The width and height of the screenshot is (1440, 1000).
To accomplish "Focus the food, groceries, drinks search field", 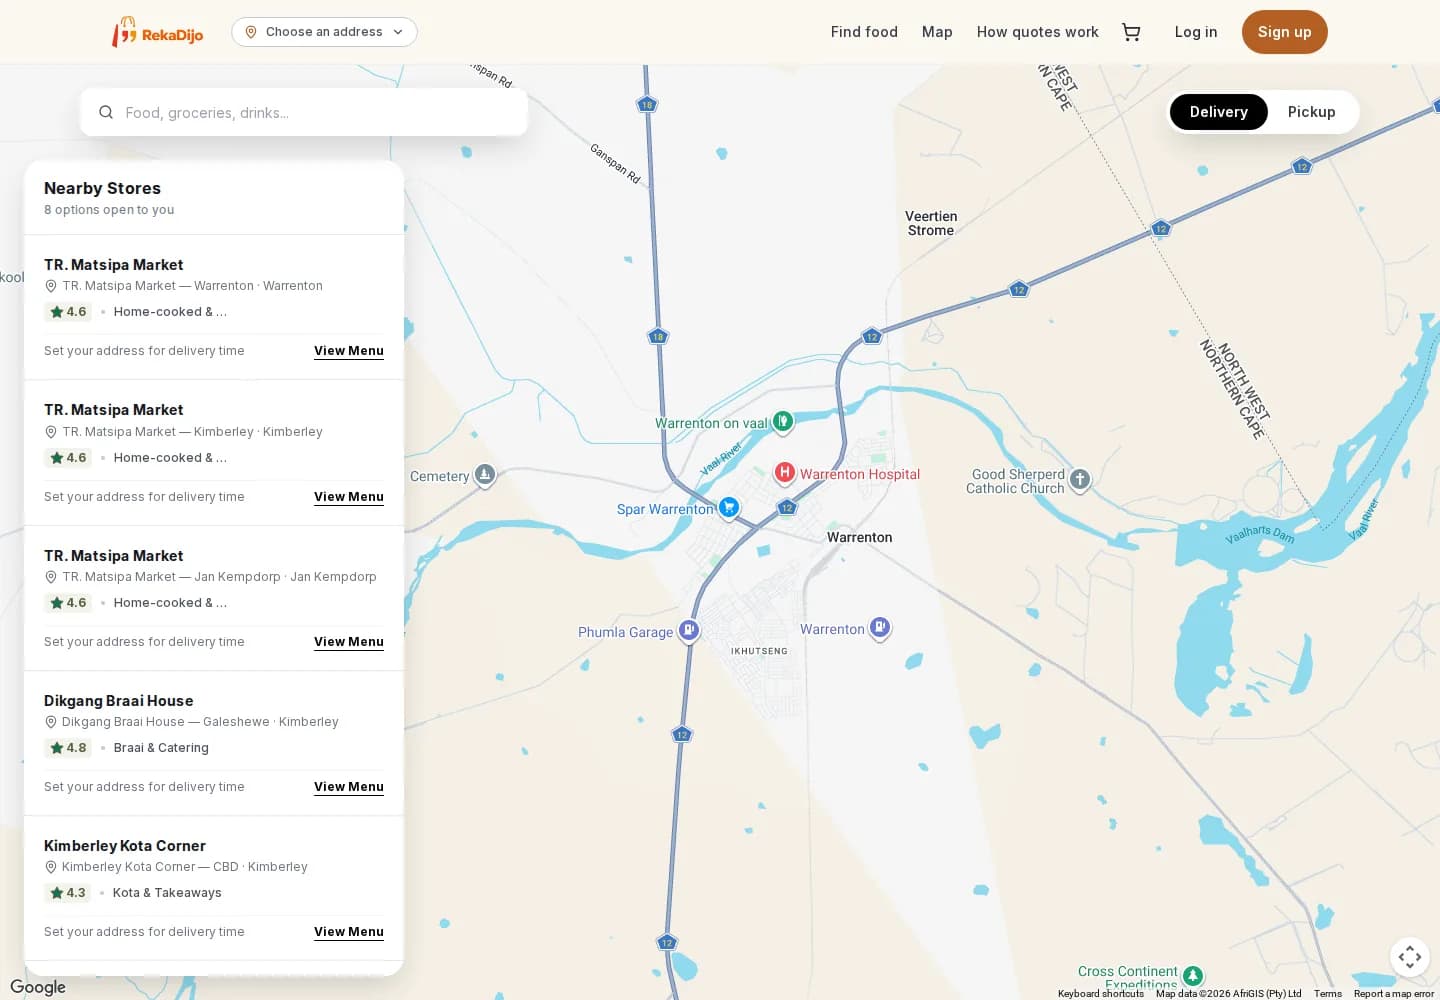I will 304,112.
